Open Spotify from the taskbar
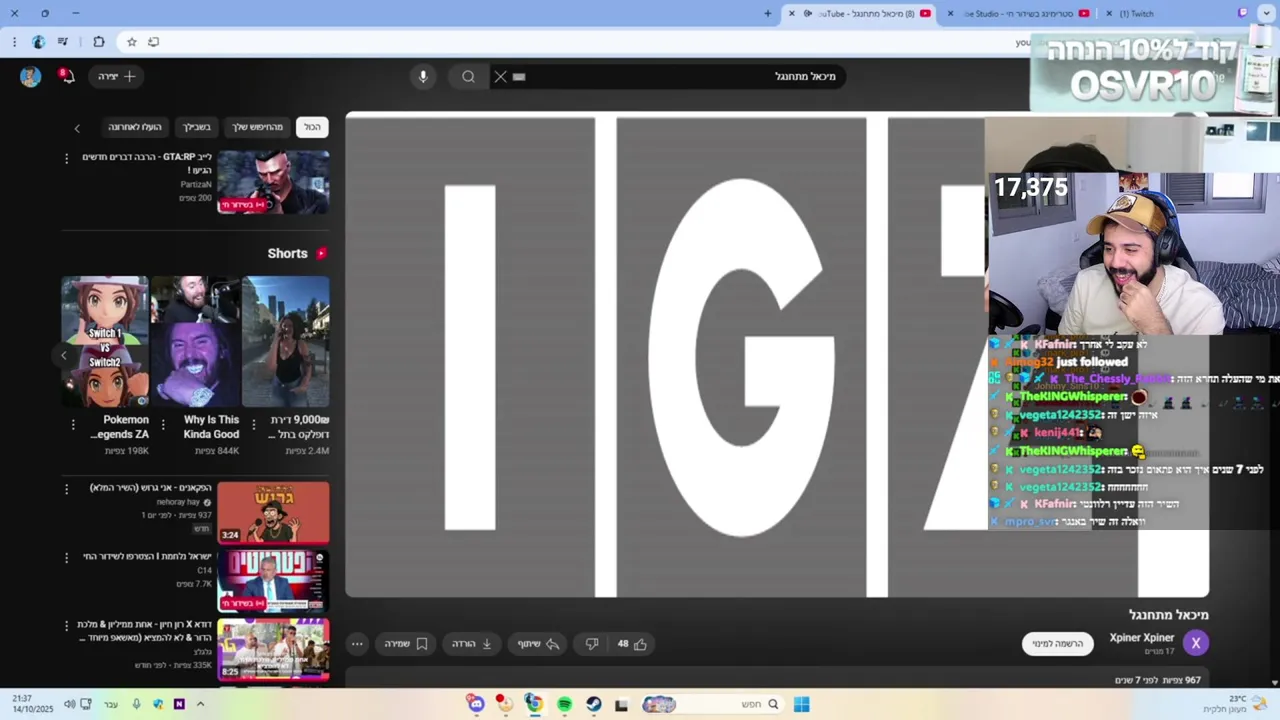 564,704
